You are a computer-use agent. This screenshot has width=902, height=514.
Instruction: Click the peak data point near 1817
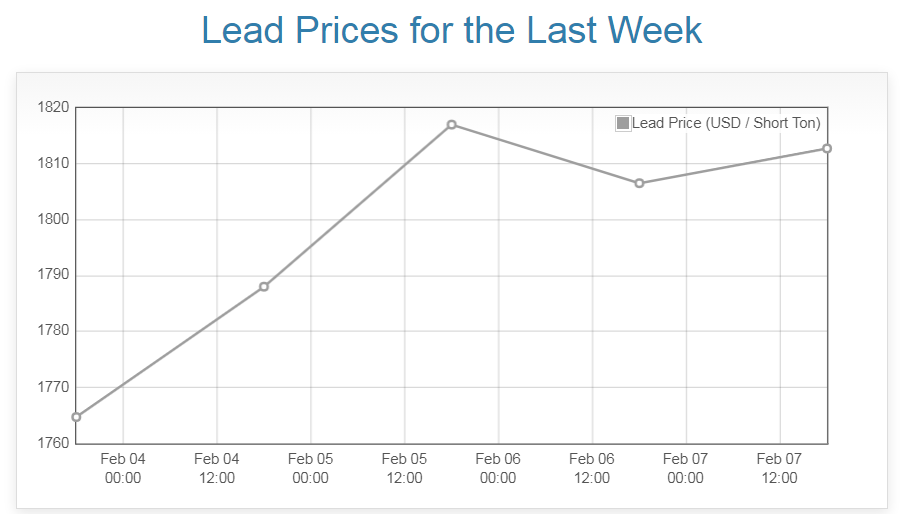[x=452, y=125]
